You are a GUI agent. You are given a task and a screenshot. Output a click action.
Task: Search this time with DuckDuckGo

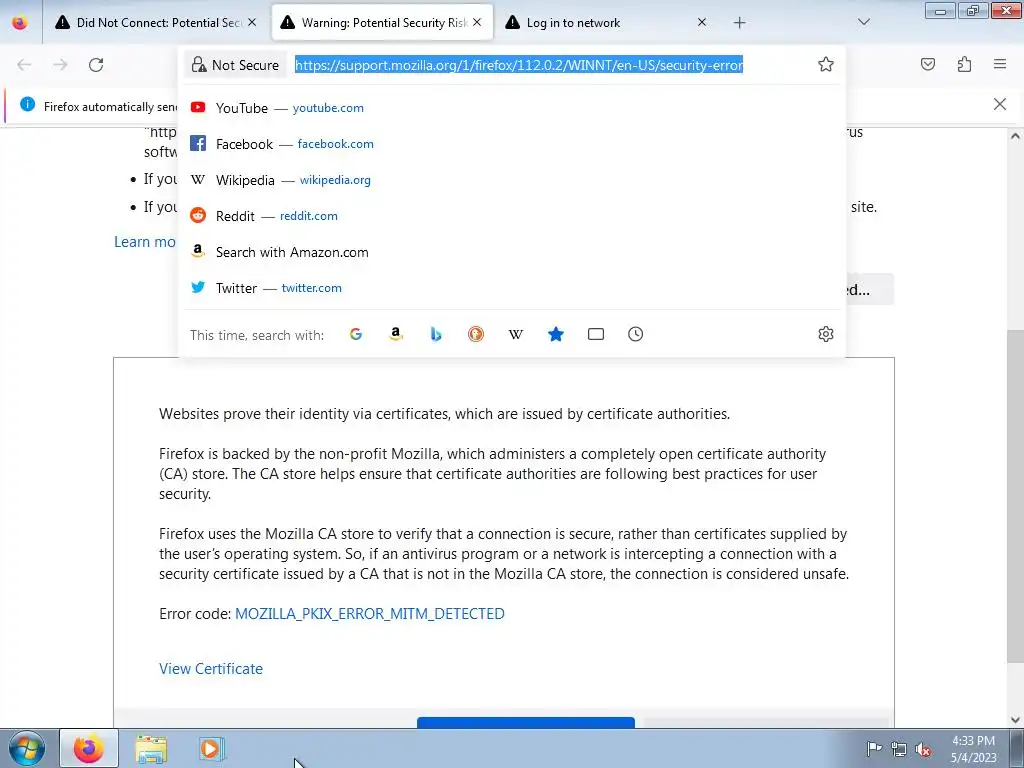pos(476,334)
